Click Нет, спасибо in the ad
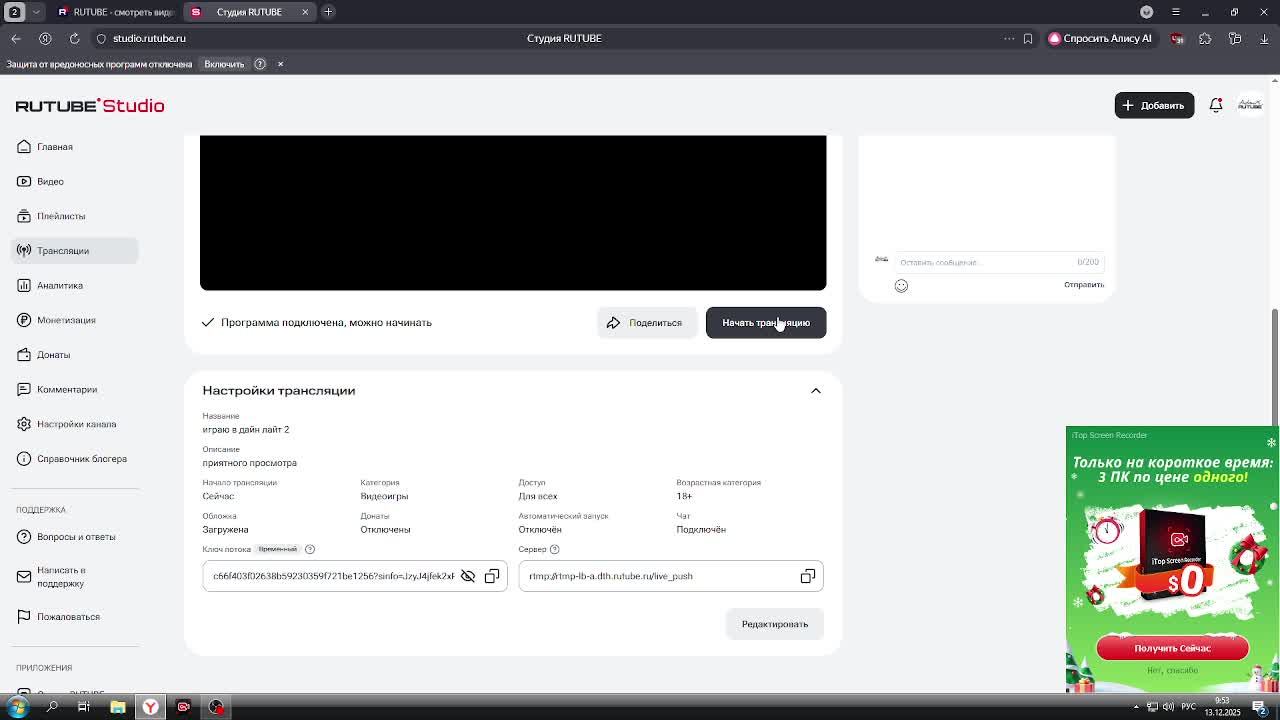Image resolution: width=1280 pixels, height=720 pixels. [x=1172, y=670]
